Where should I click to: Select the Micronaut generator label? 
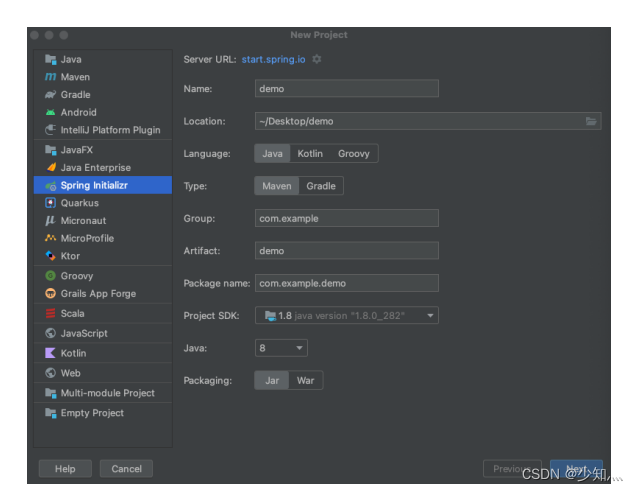83,221
